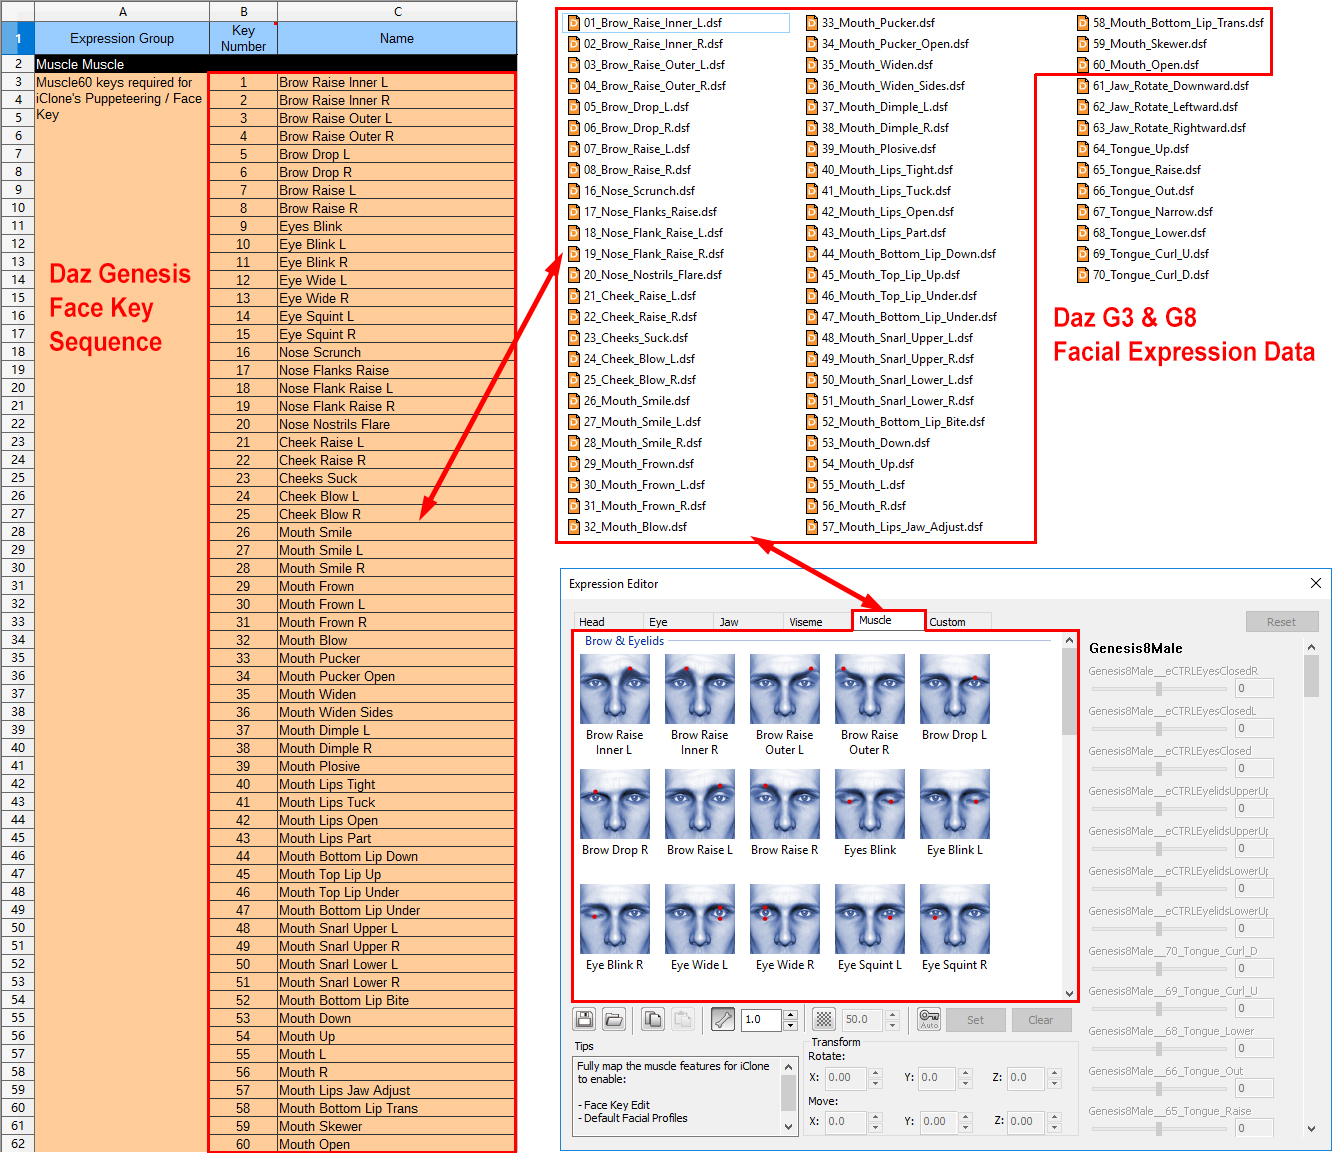
Task: Click the 26_Mouth_Smile.dsf file name
Action: click(x=637, y=401)
